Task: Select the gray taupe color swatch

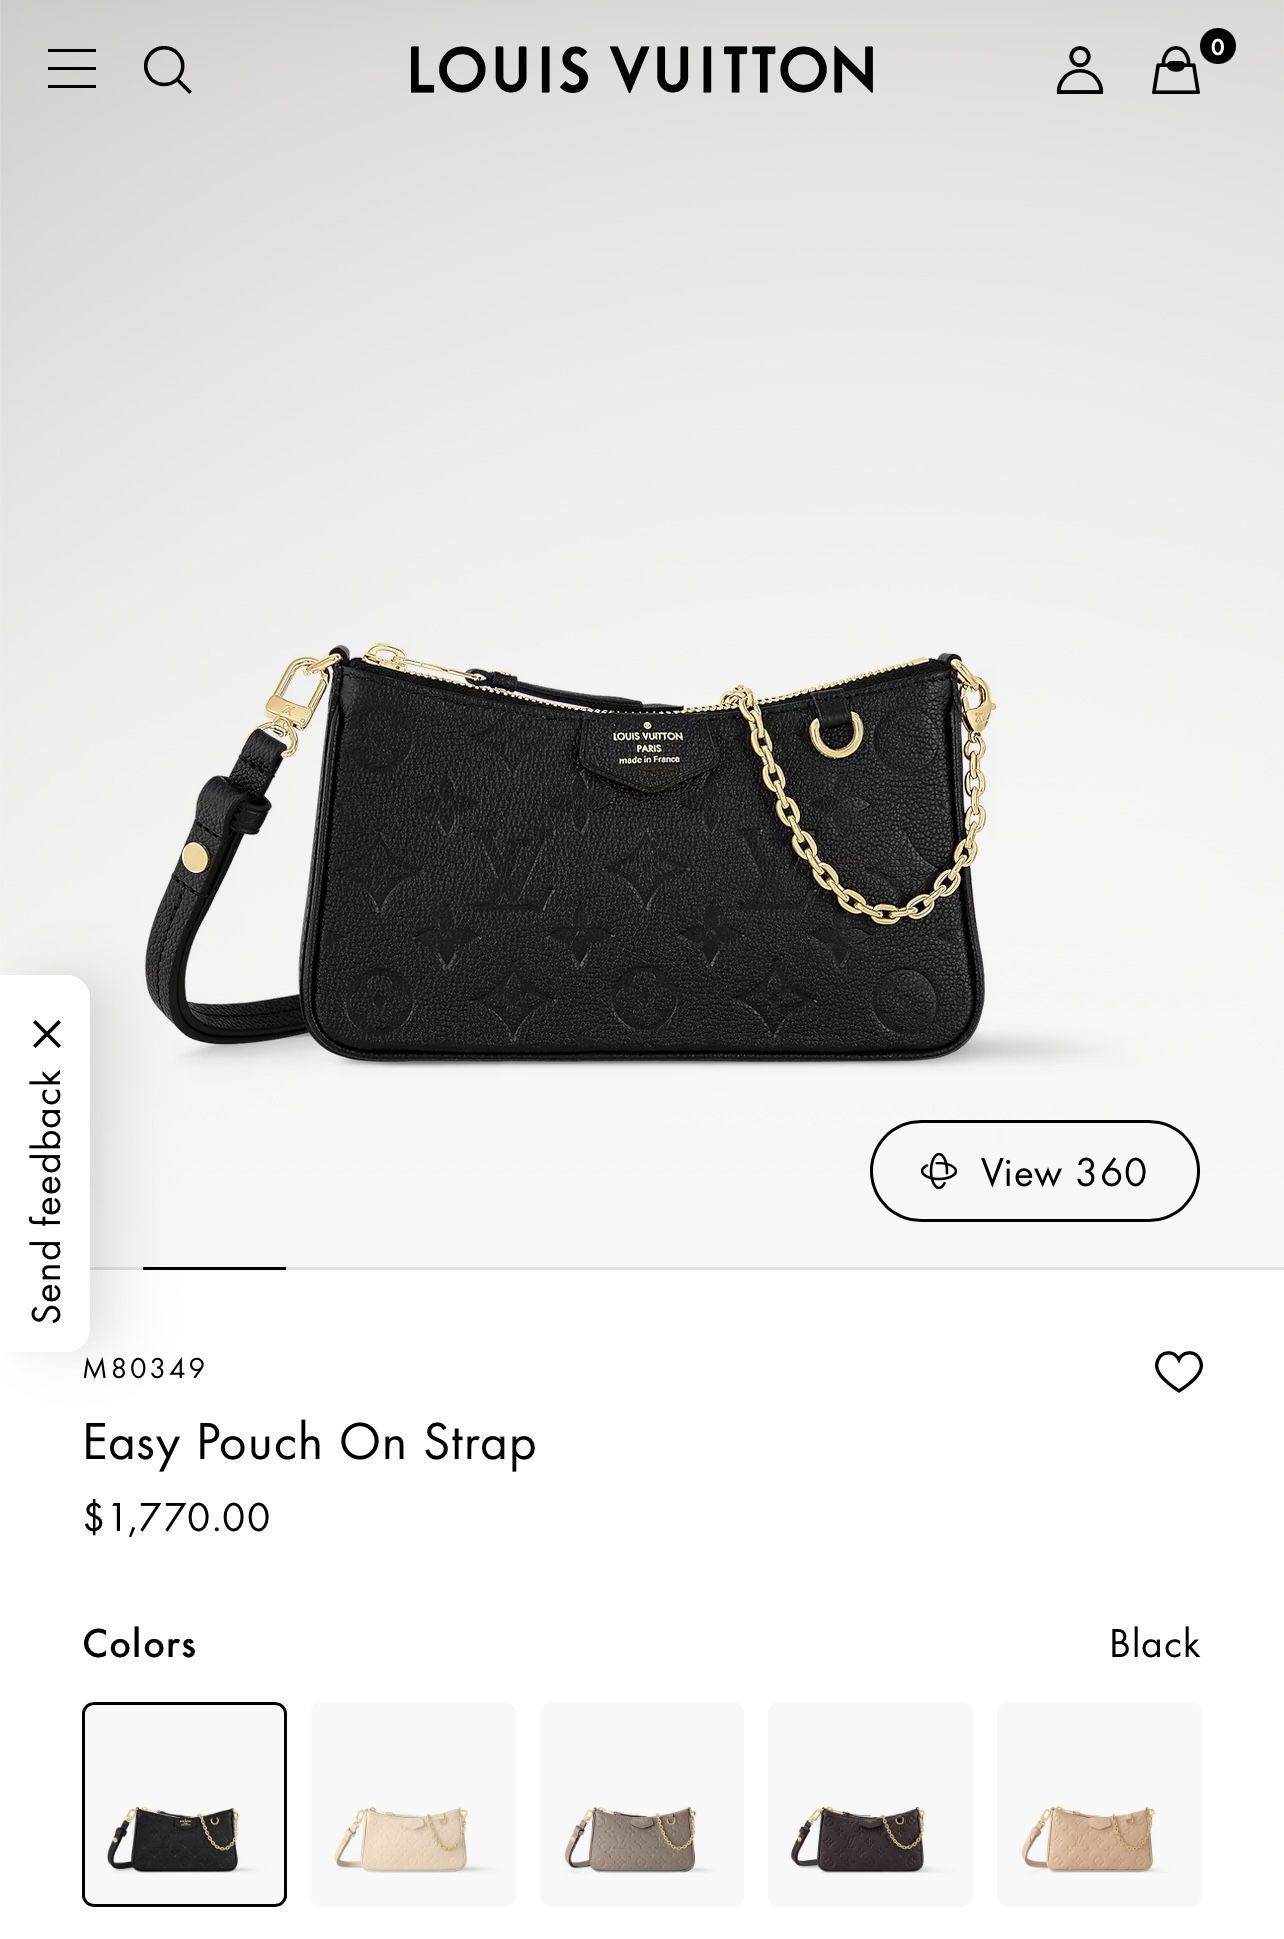Action: tap(642, 1804)
